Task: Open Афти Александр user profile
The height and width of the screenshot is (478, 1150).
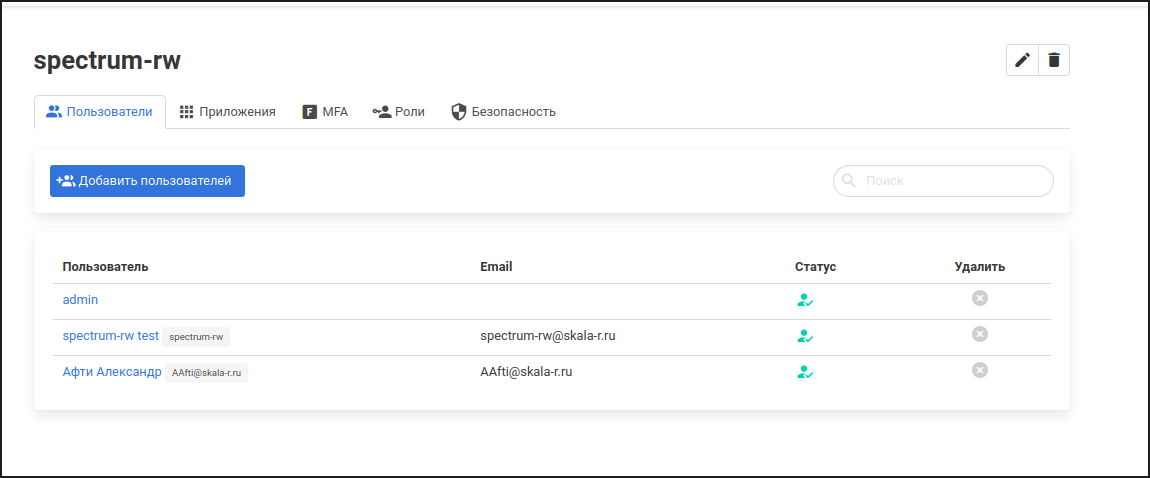Action: tap(111, 372)
